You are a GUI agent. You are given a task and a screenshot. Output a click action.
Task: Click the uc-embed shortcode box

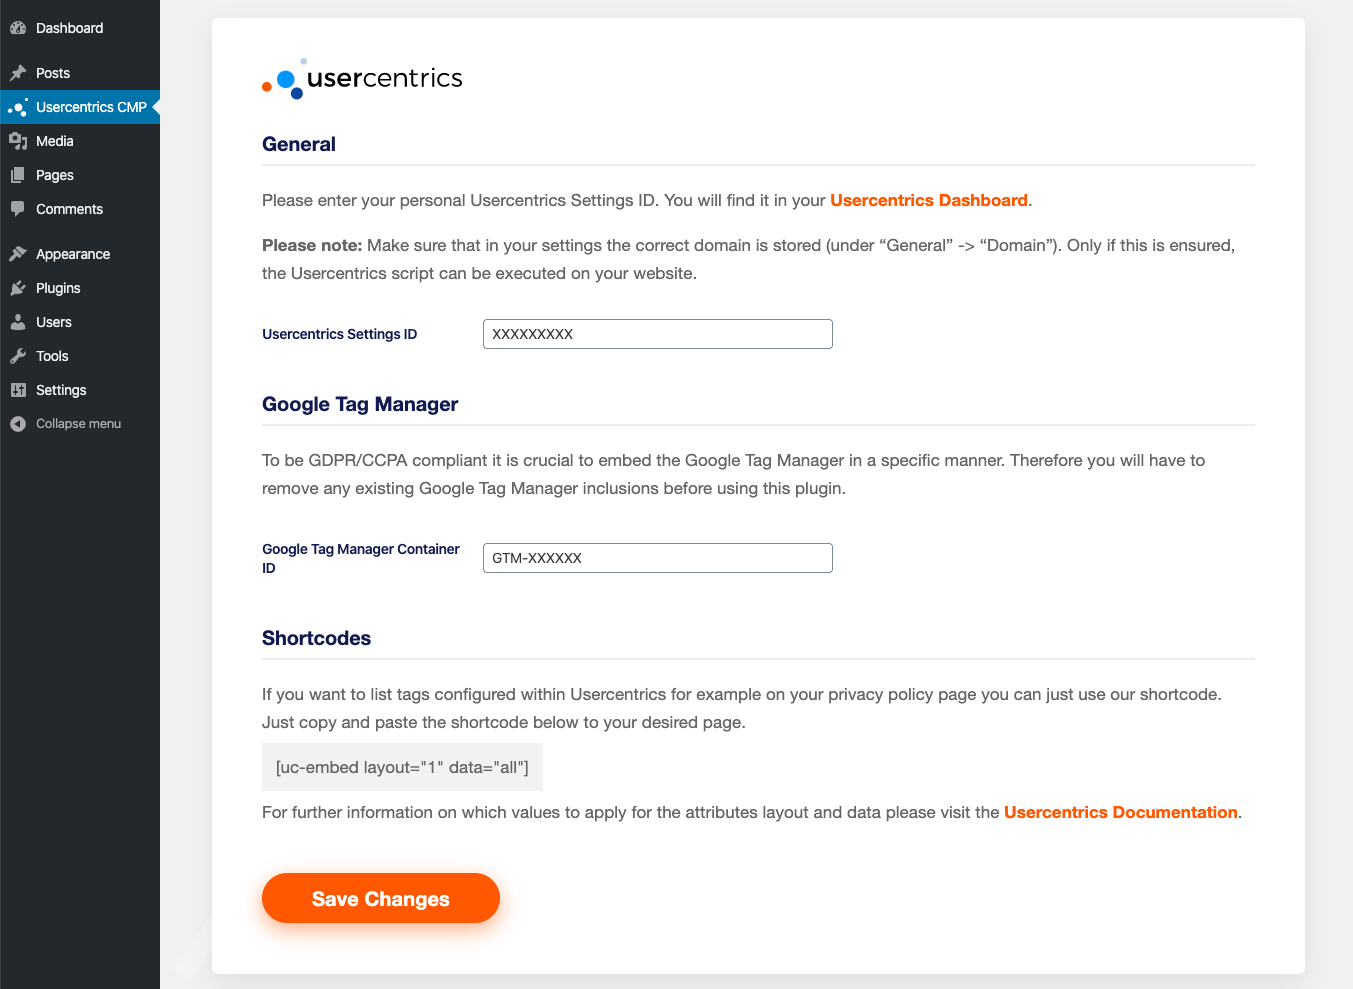[x=402, y=767]
